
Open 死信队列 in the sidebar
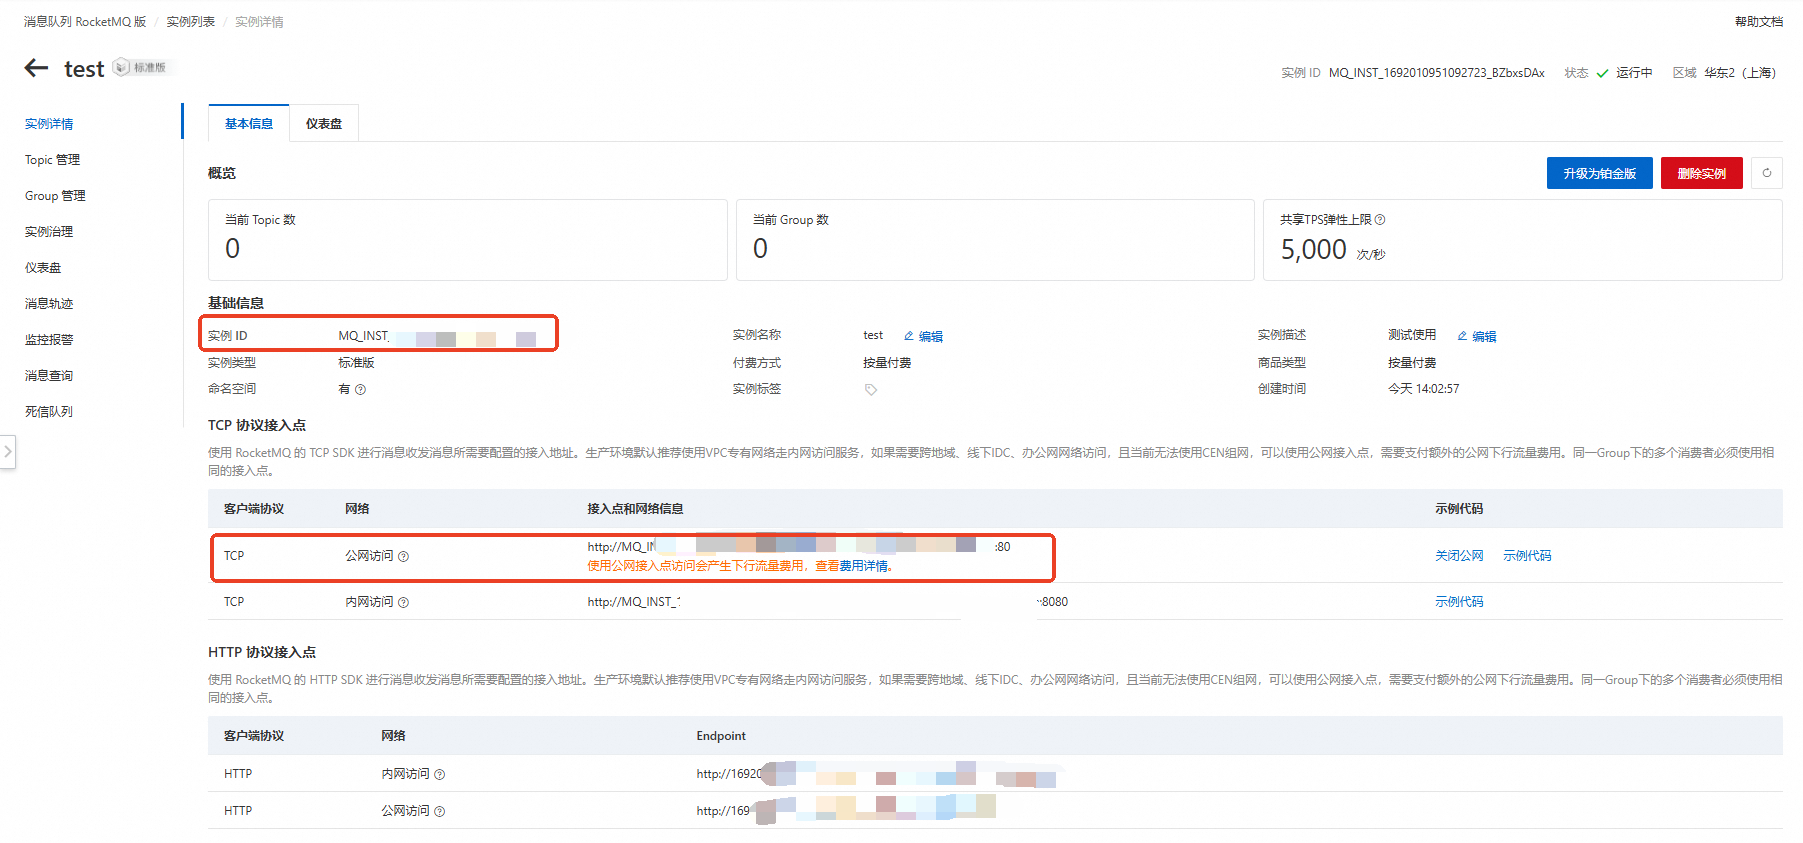49,412
